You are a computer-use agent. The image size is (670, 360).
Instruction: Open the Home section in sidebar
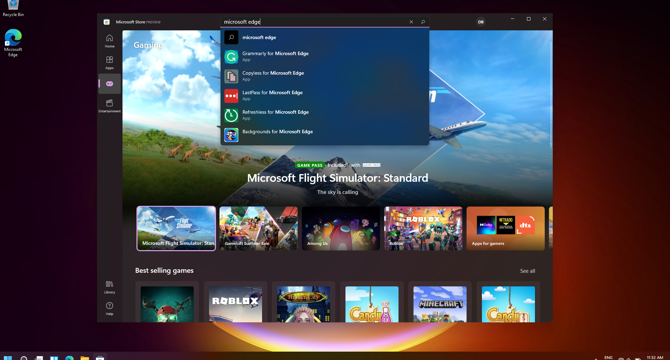[x=109, y=41]
